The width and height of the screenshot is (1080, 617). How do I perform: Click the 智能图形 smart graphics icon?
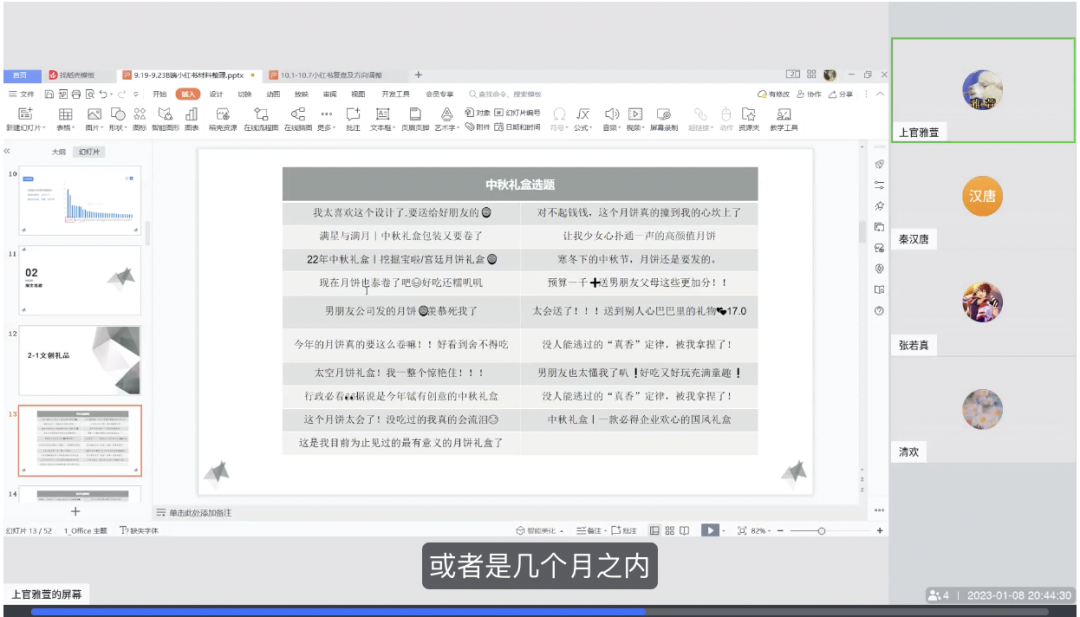pos(165,114)
